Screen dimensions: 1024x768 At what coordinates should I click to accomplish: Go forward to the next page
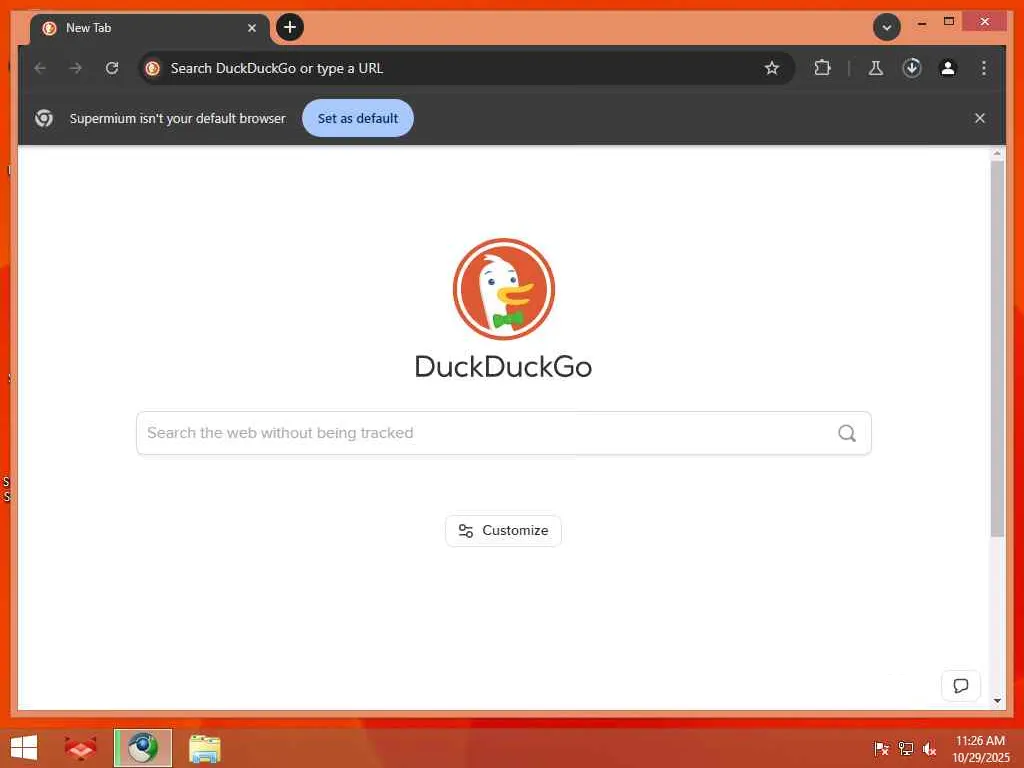(76, 68)
